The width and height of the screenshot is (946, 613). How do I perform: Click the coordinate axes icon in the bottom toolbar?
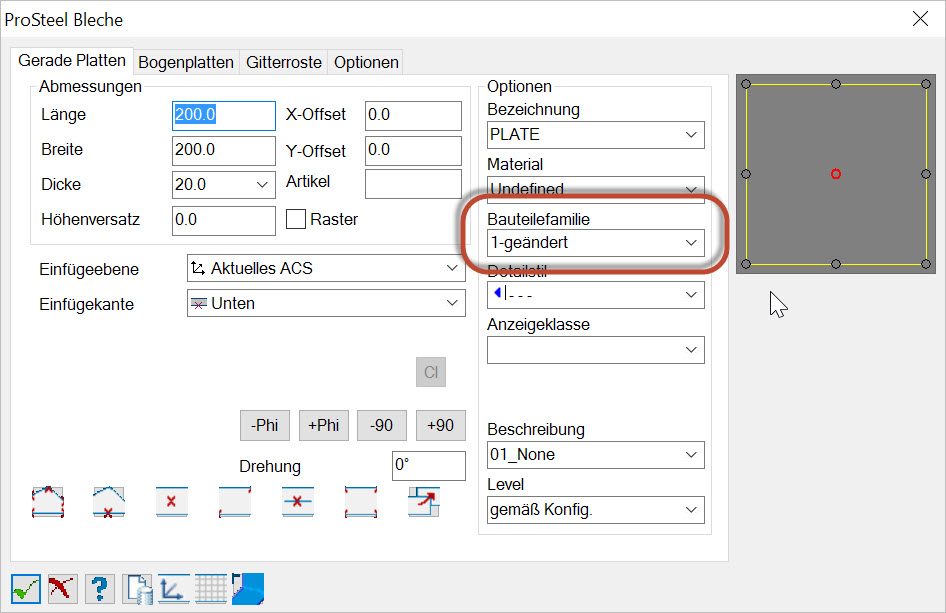click(174, 589)
